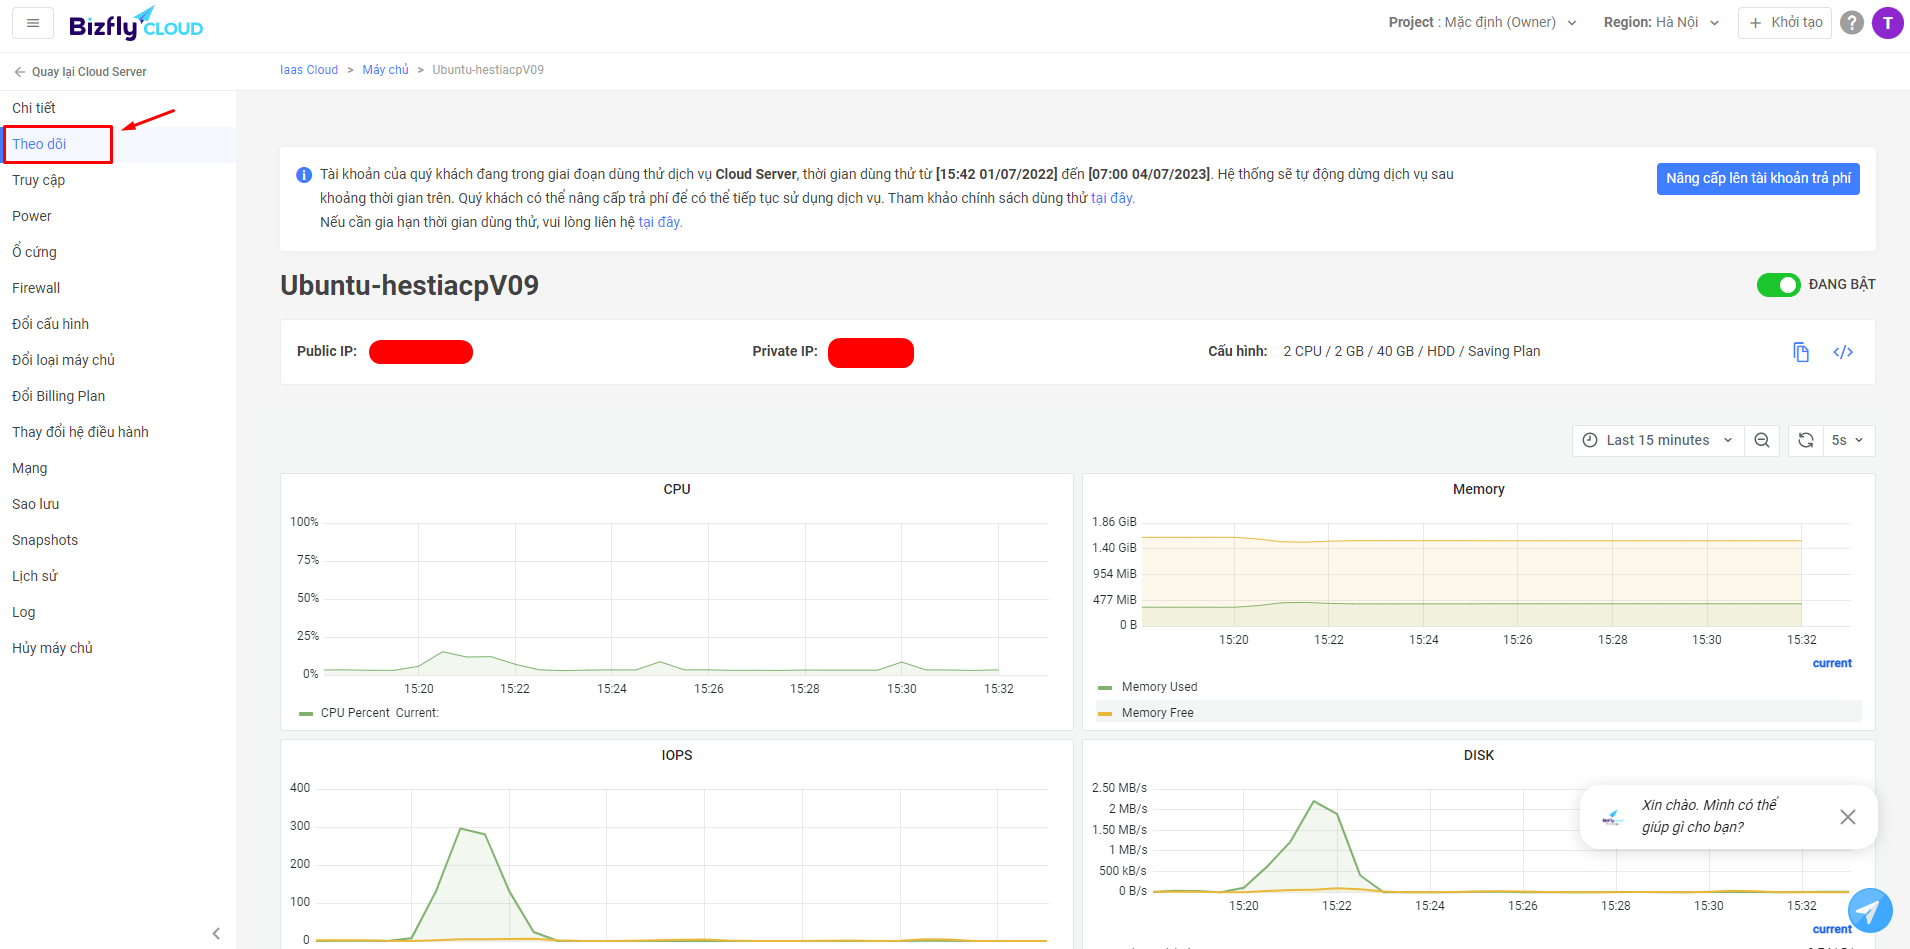Click the Public IP label
Image resolution: width=1910 pixels, height=949 pixels.
click(x=327, y=351)
